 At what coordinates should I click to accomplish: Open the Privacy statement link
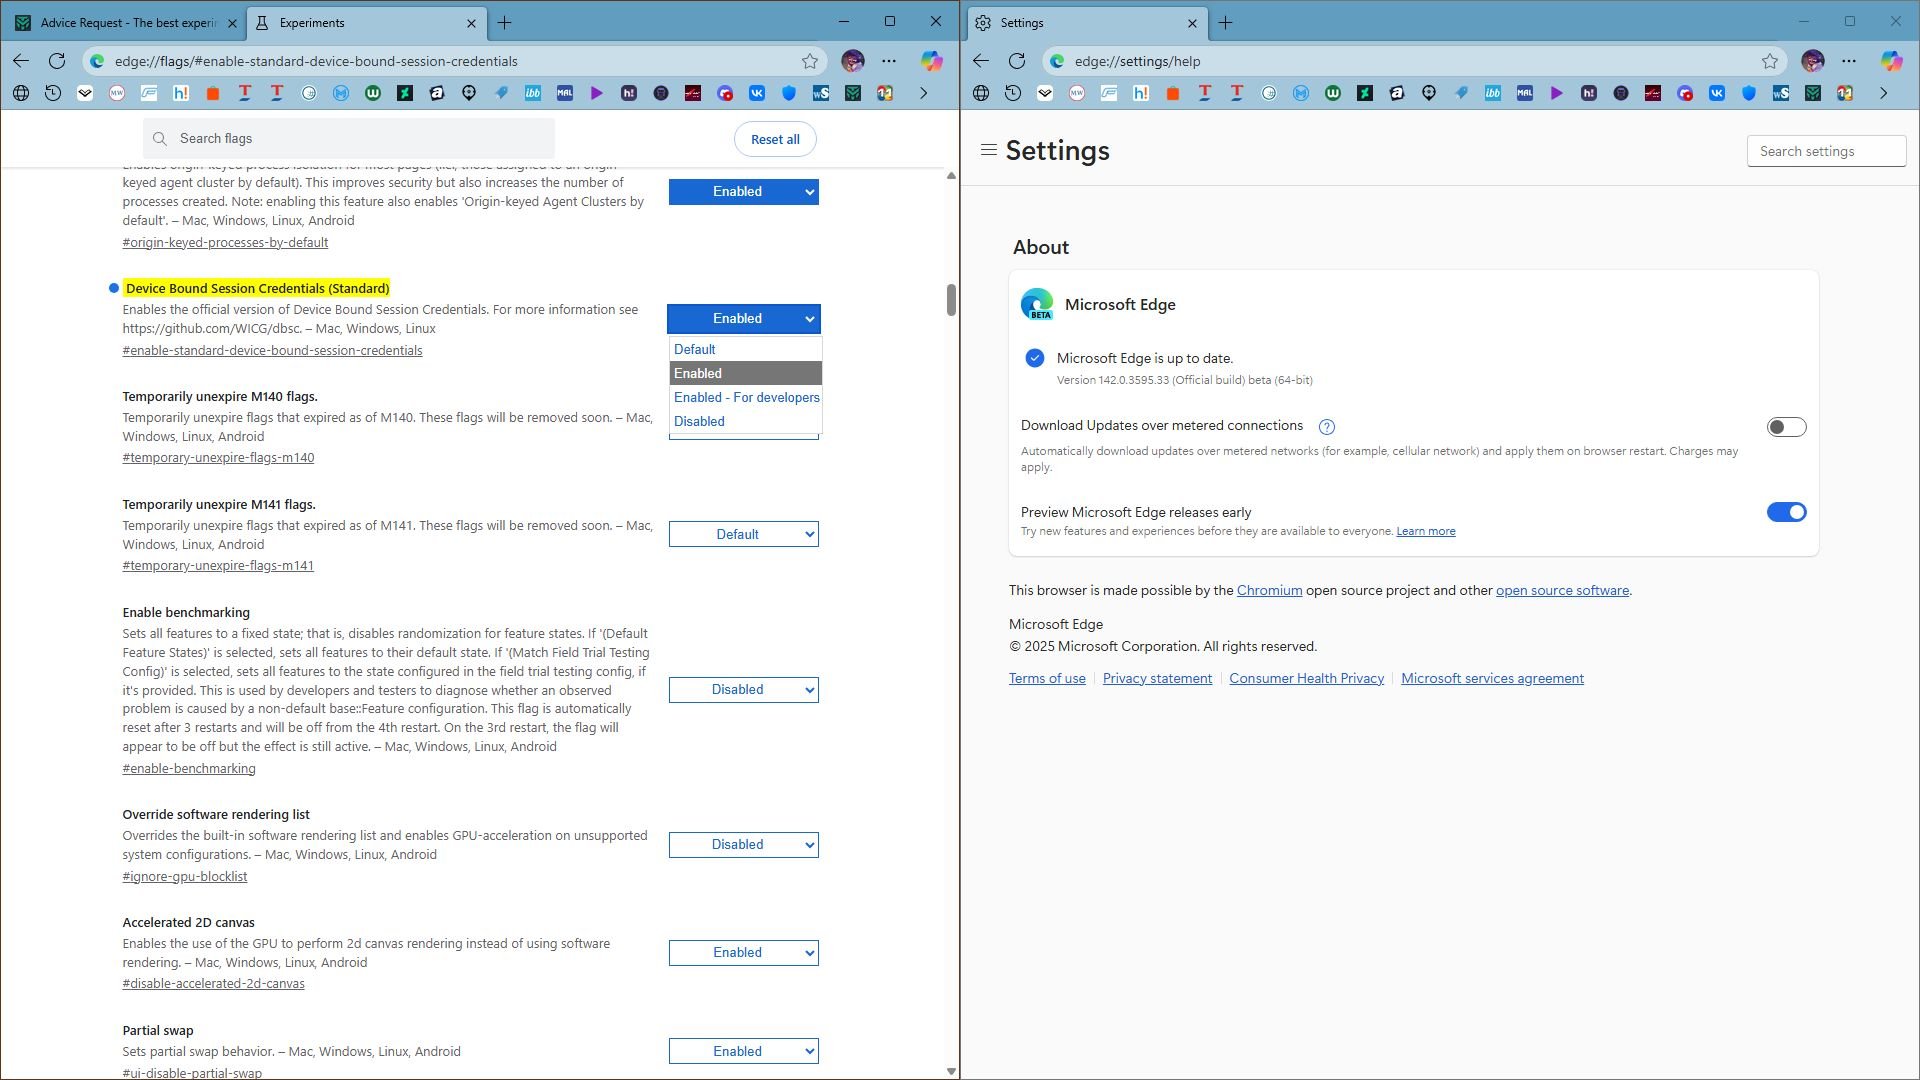coord(1157,679)
